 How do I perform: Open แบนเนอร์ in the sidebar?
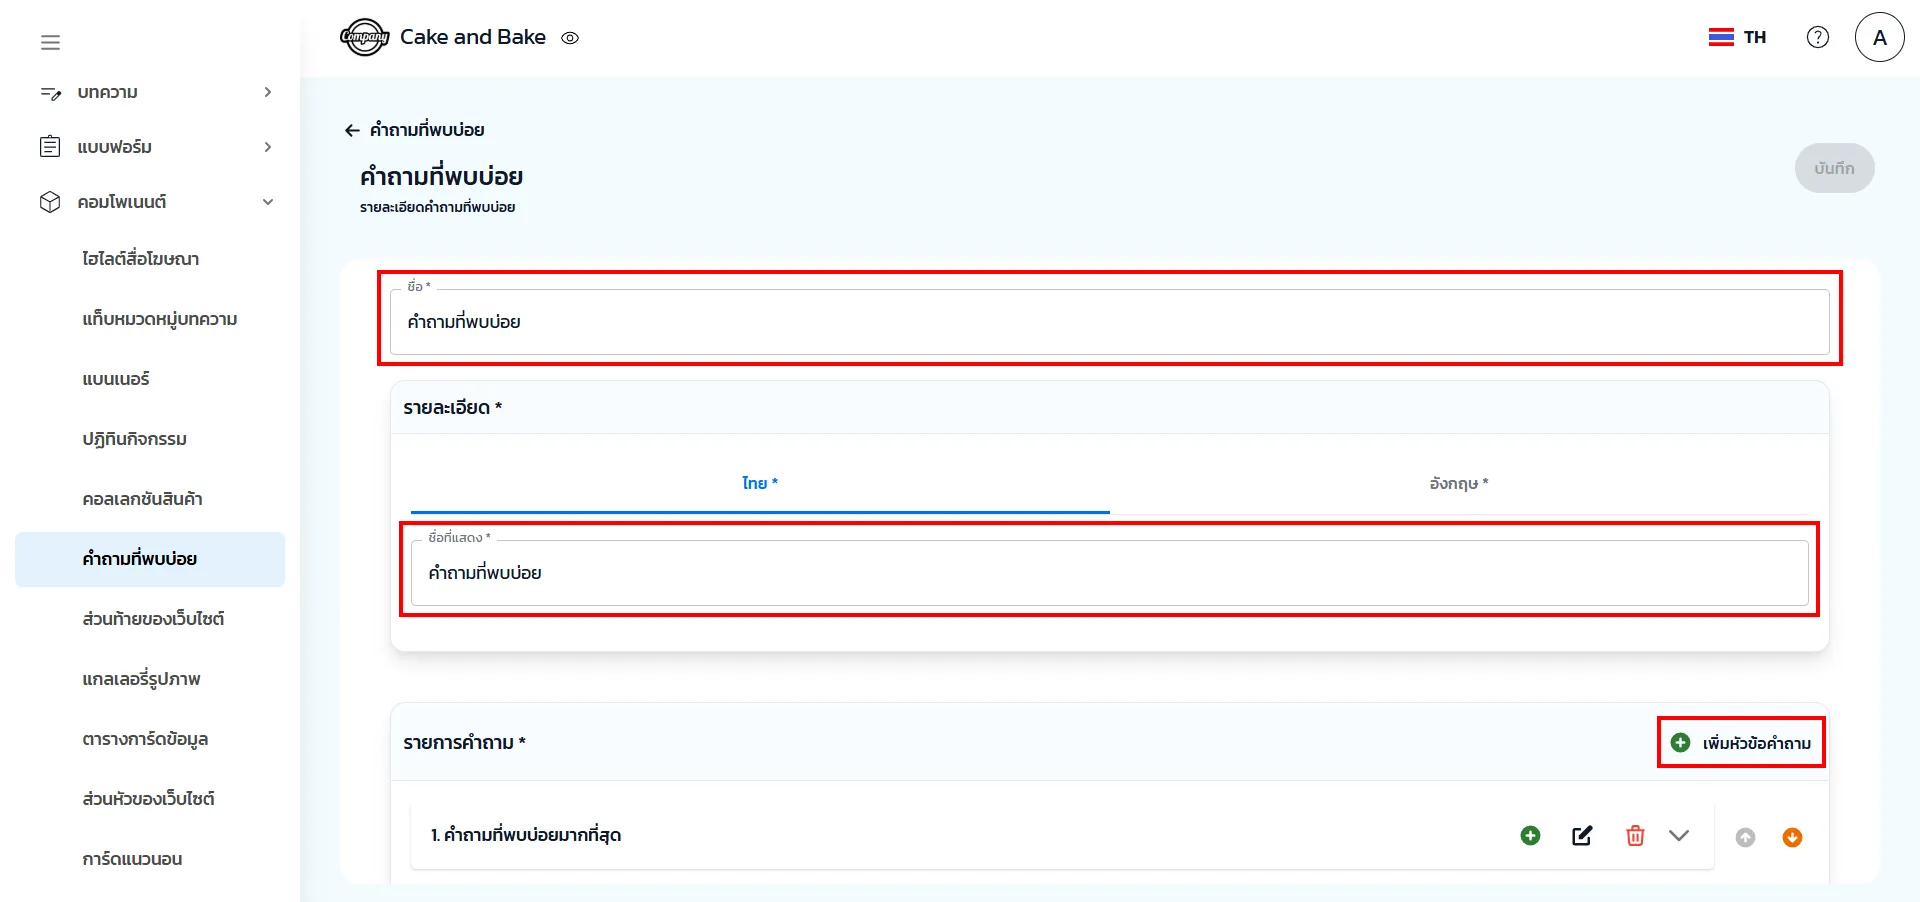click(116, 379)
